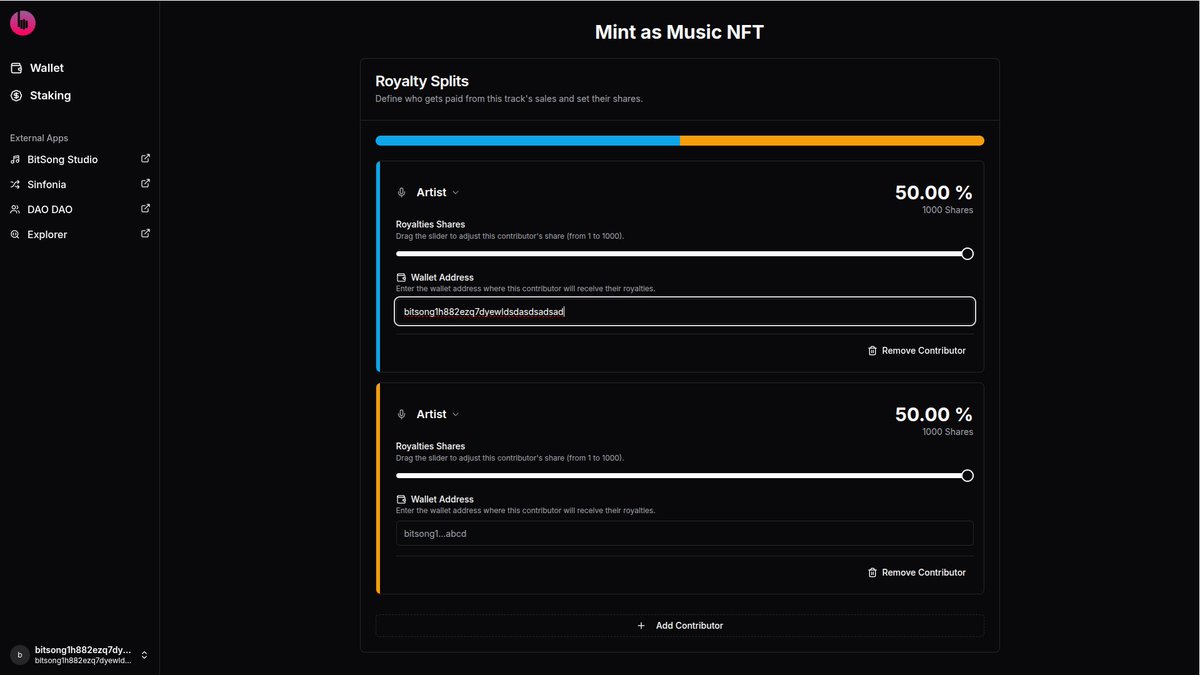Click the external link icon beside BitSong Studio
The width and height of the screenshot is (1200, 675).
145,159
